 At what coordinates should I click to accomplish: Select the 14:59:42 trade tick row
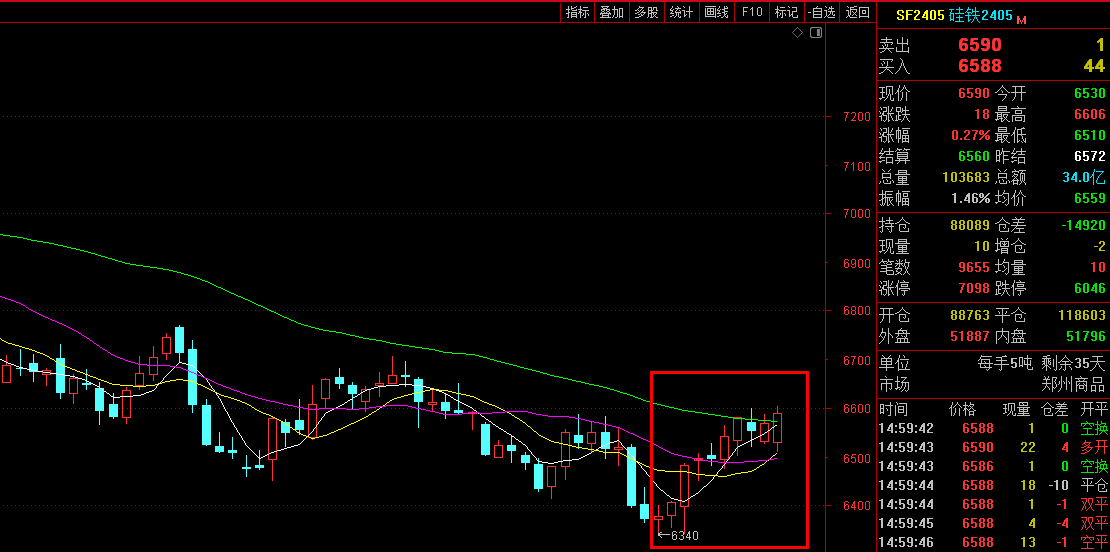pyautogui.click(x=992, y=428)
